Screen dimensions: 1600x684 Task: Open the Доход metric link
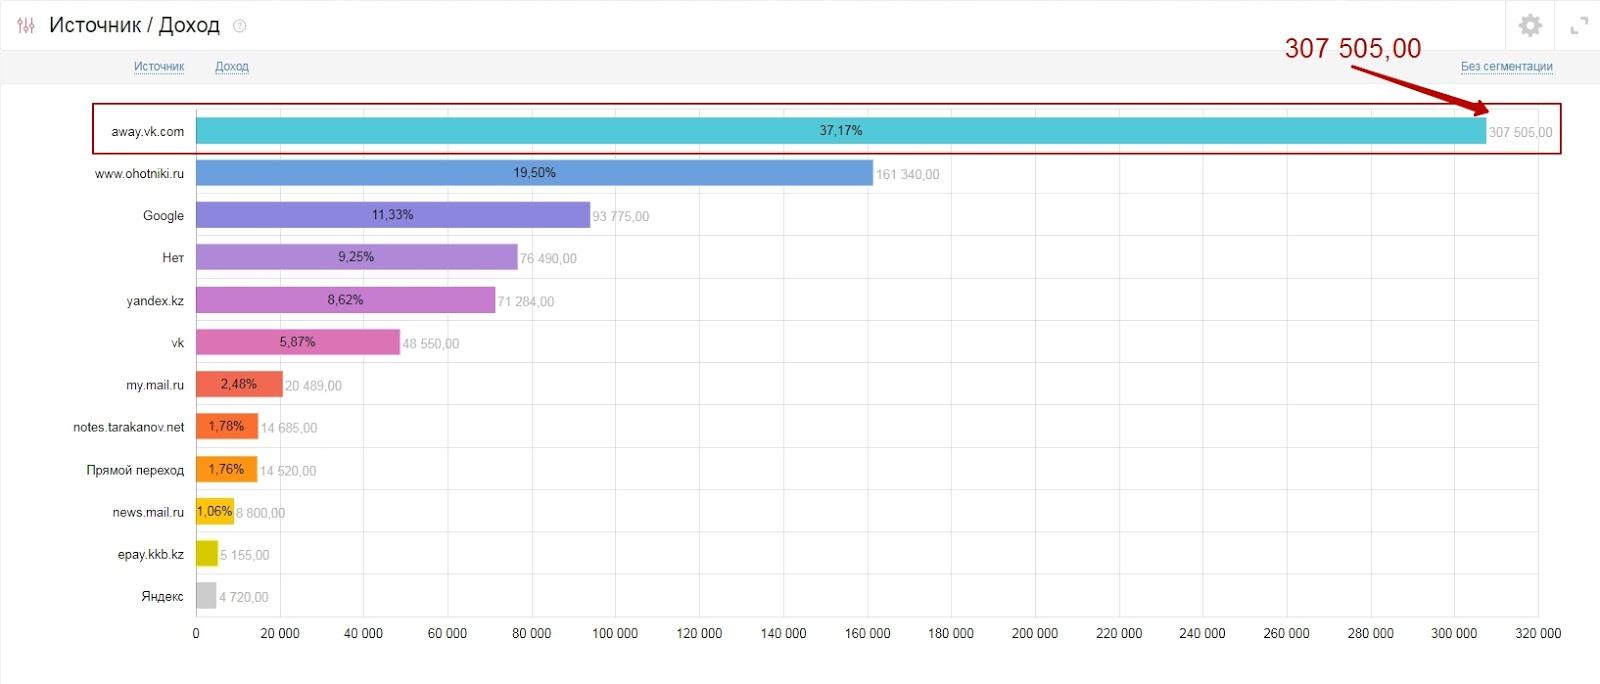pos(232,66)
